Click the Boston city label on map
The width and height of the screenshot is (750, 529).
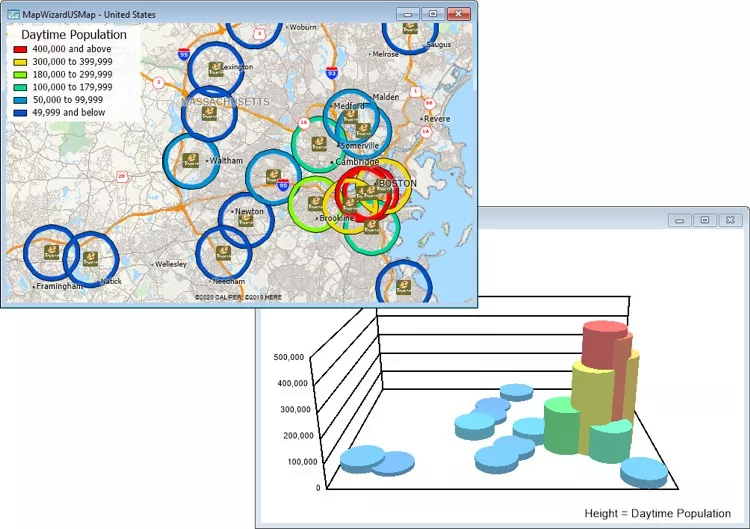click(x=398, y=184)
